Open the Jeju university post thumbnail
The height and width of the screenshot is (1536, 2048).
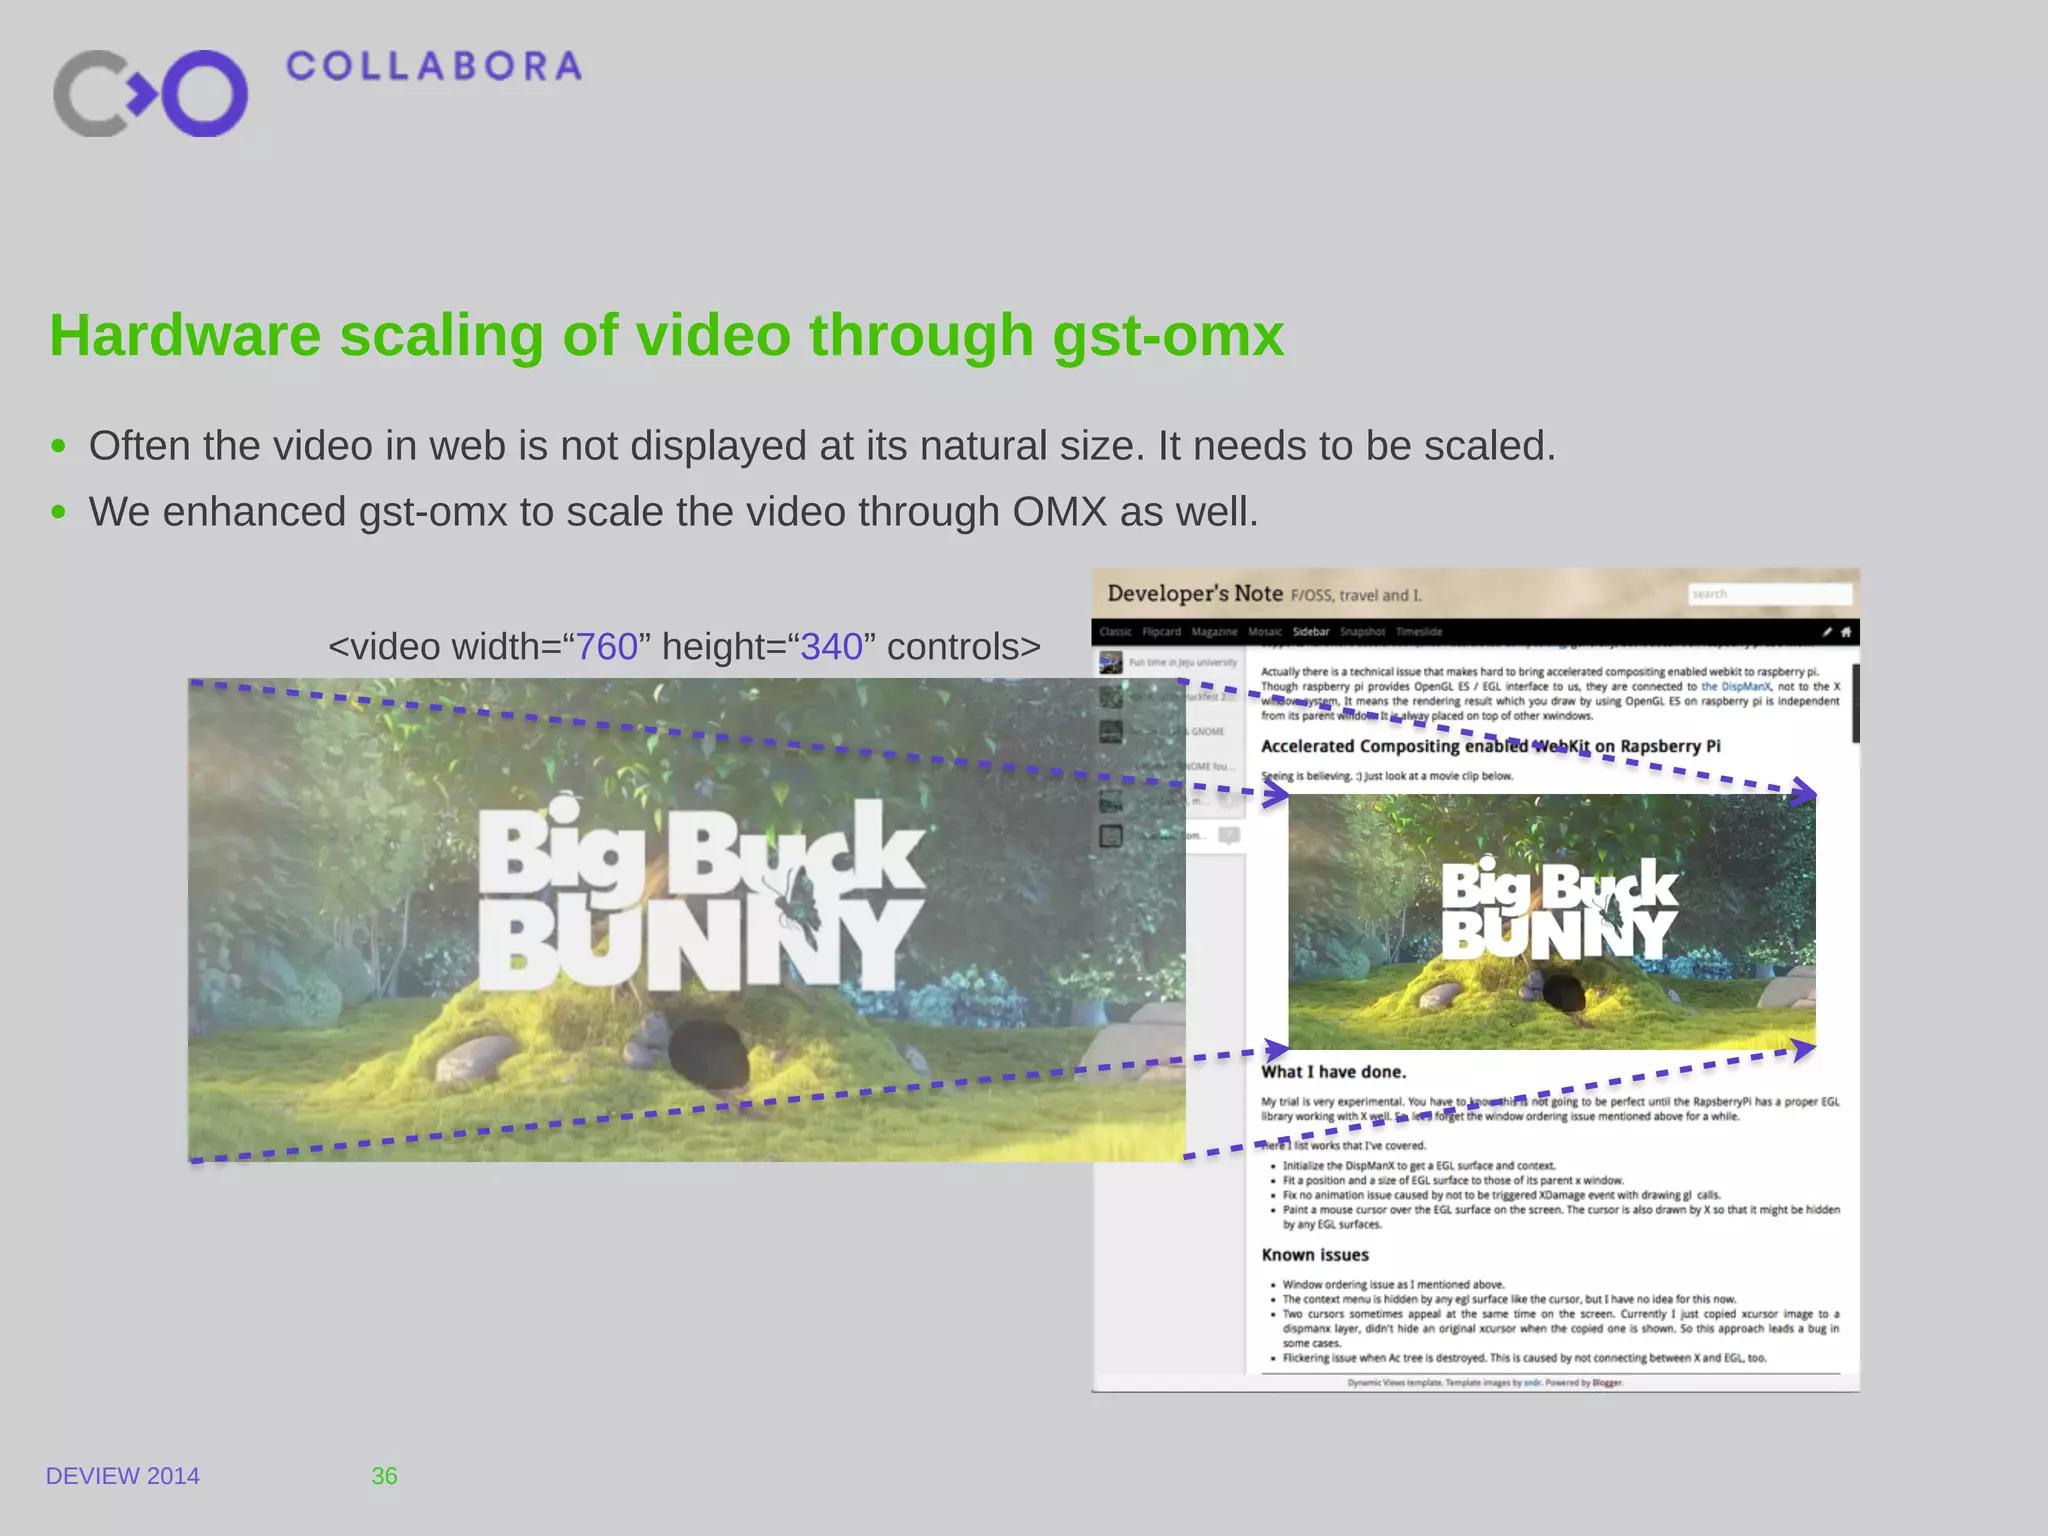(x=1111, y=662)
